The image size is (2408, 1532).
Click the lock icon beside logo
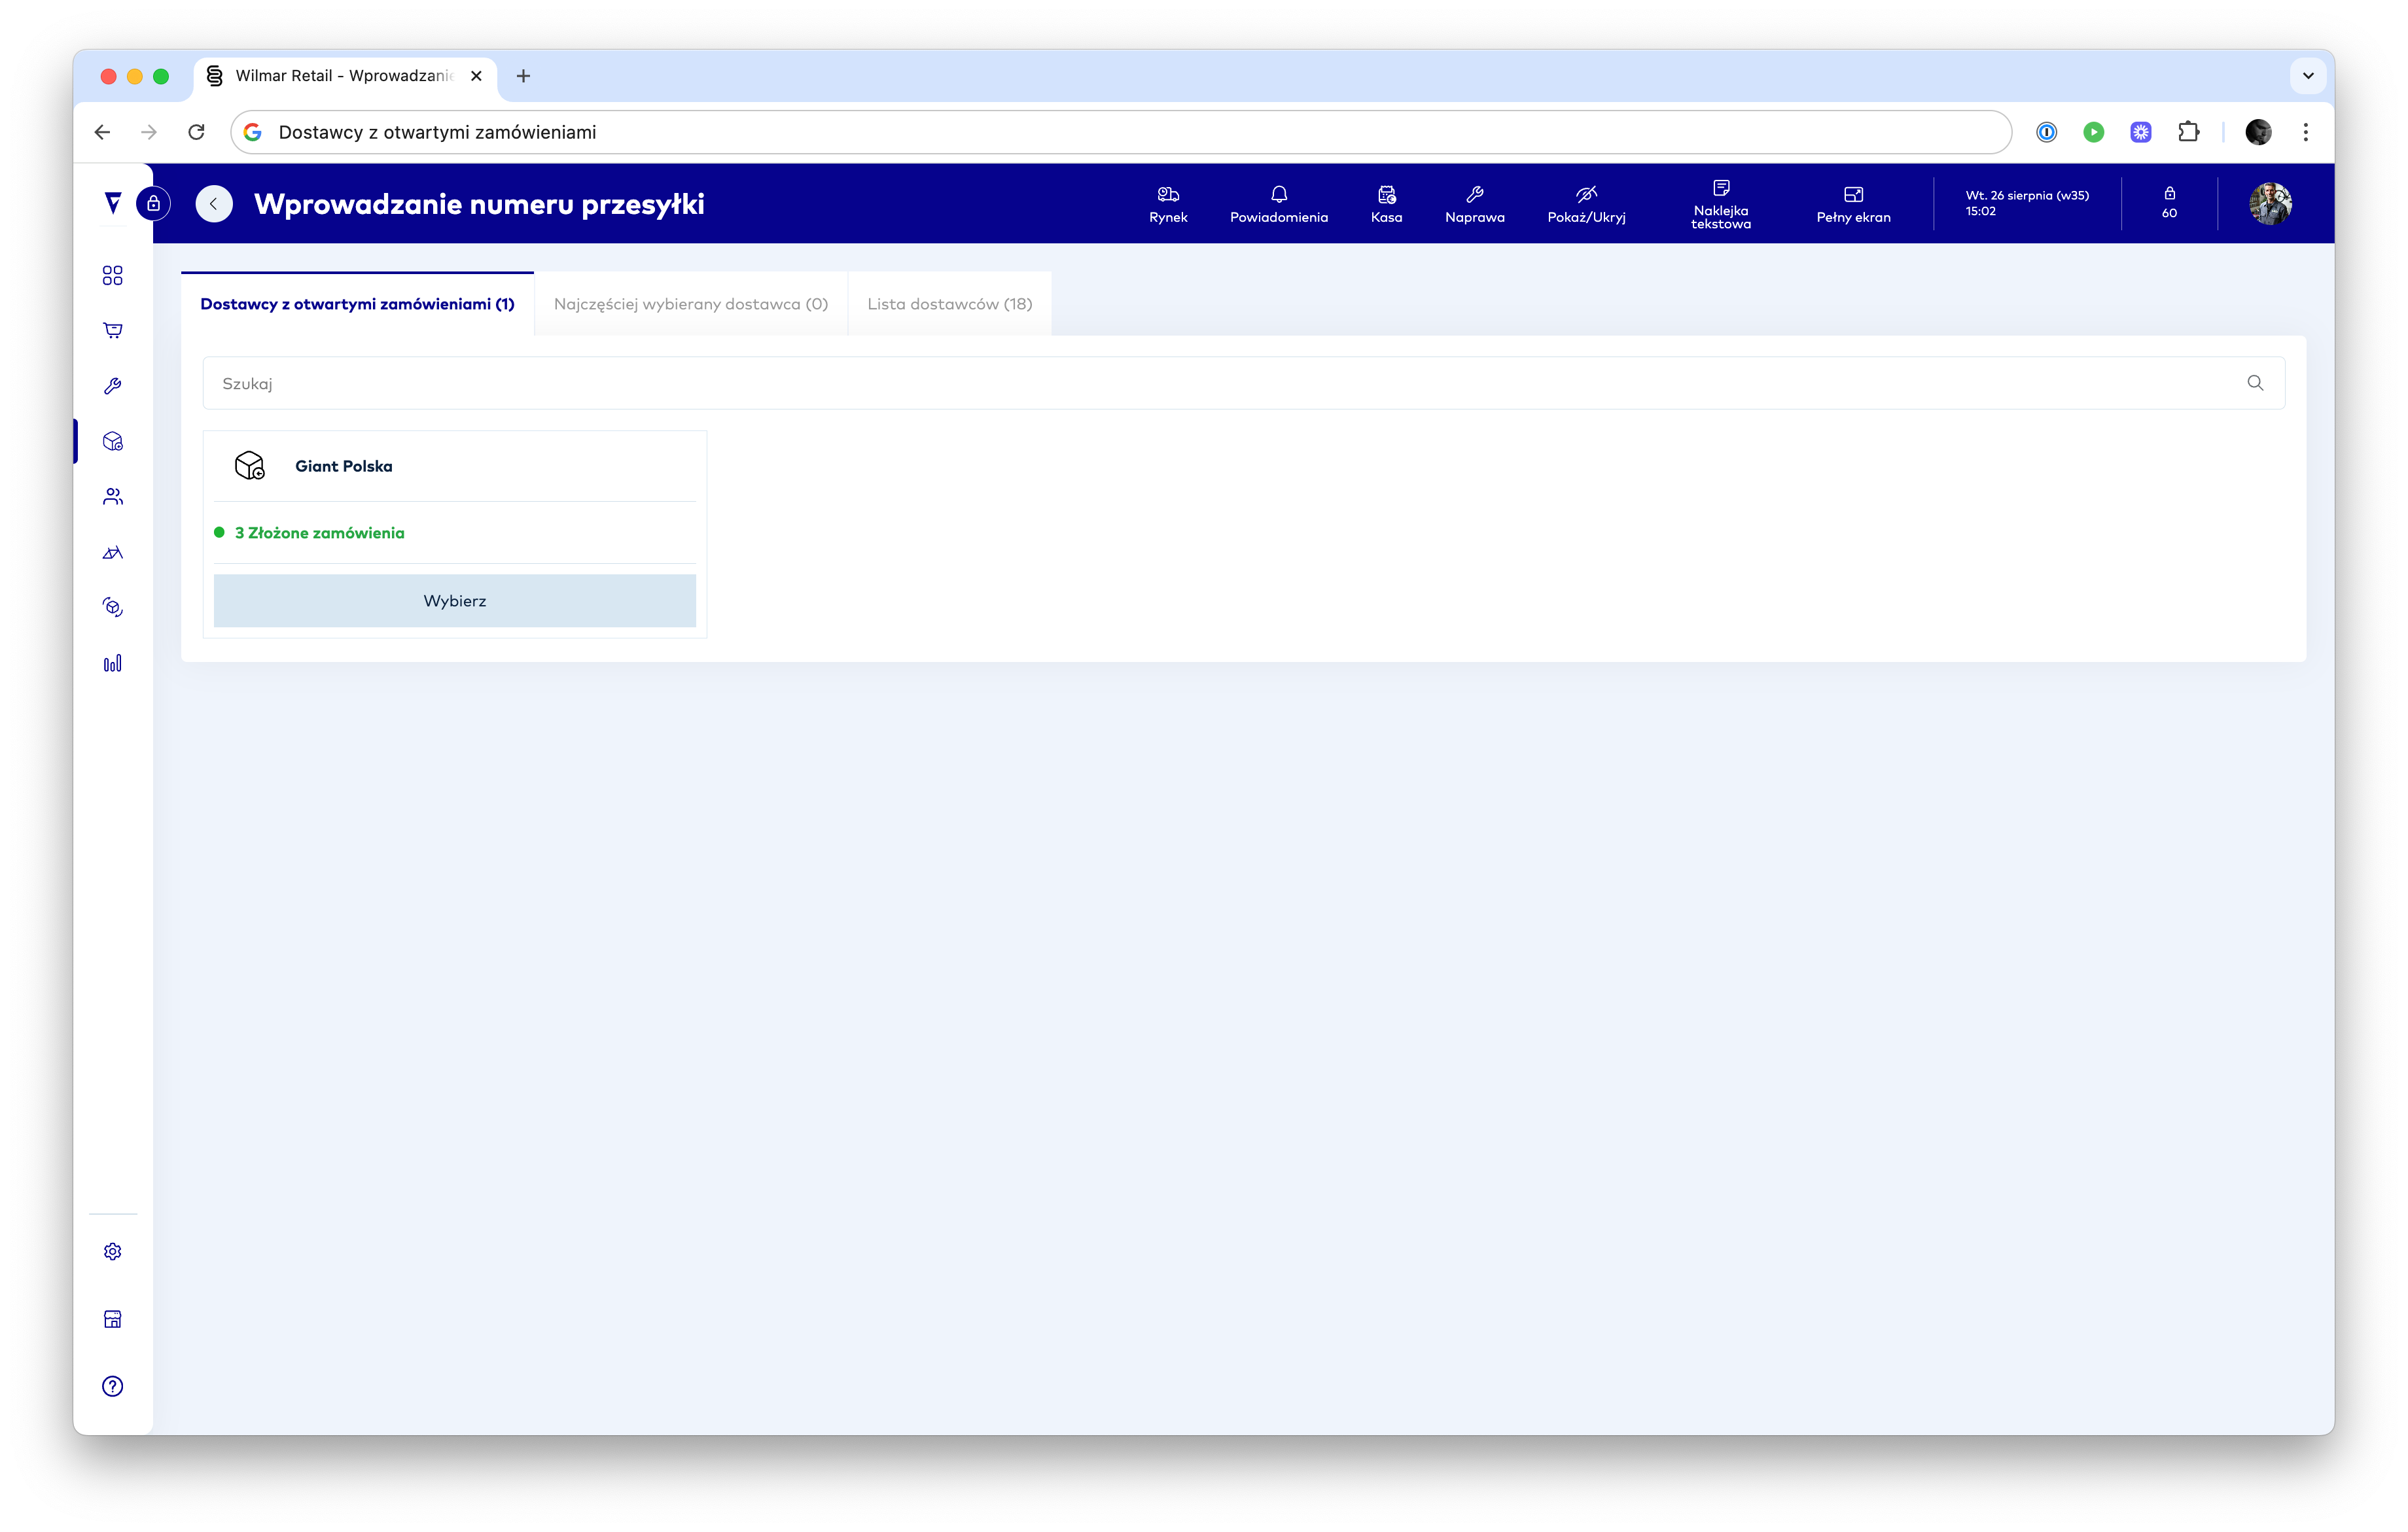[153, 203]
